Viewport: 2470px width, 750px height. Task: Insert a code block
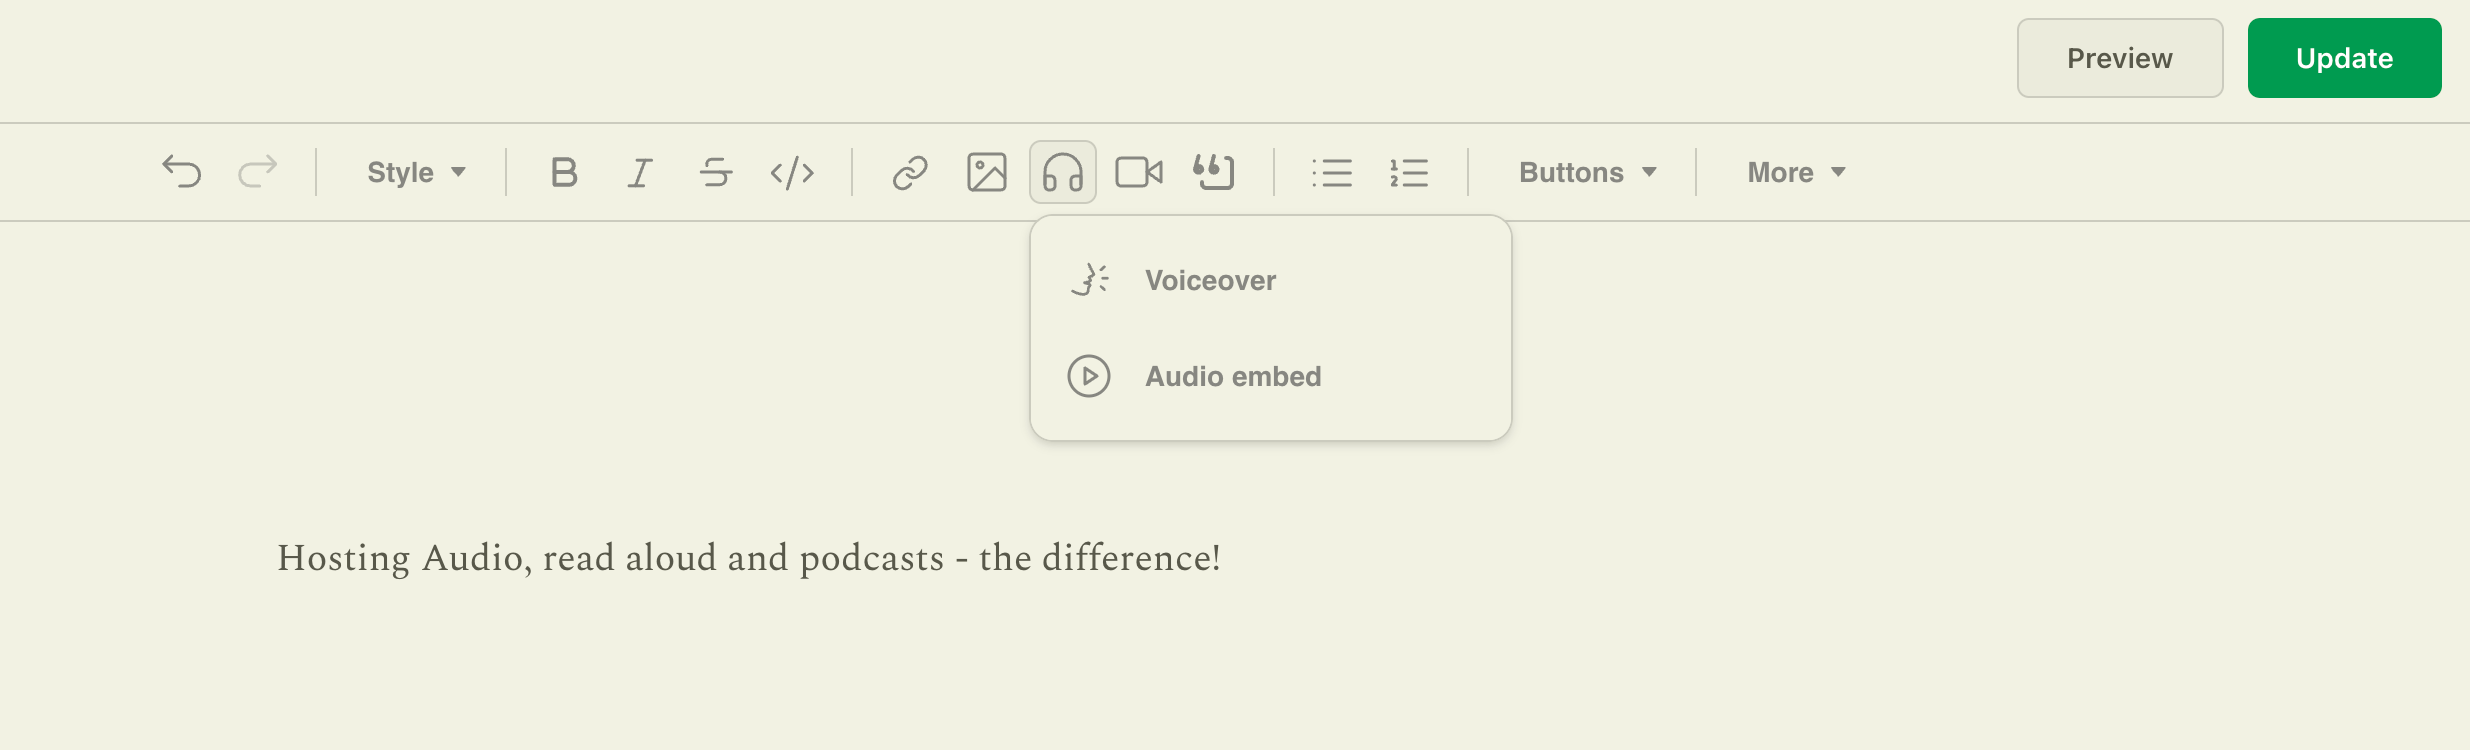[792, 172]
